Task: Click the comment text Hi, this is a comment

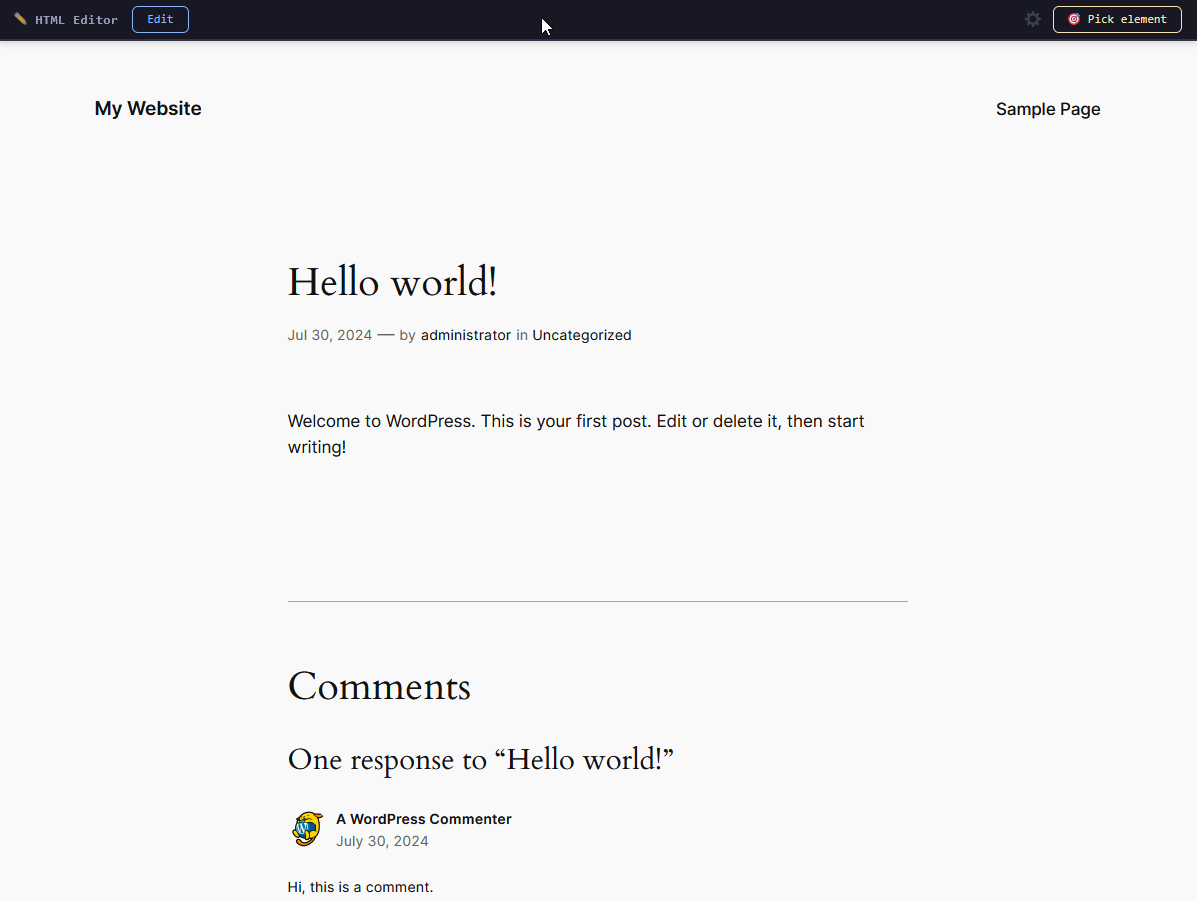Action: coord(360,887)
